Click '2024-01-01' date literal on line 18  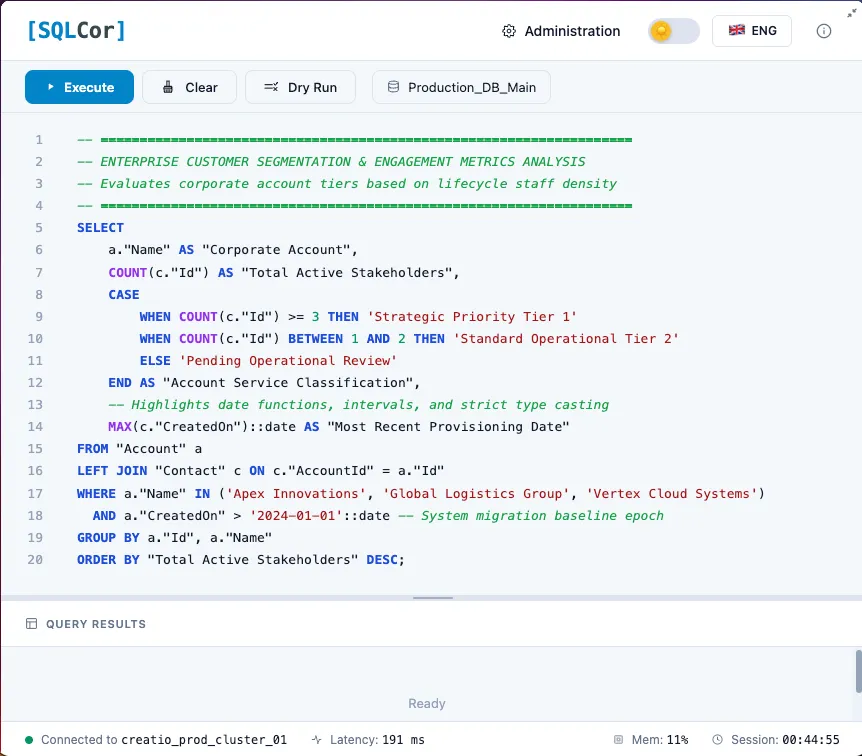[296, 516]
